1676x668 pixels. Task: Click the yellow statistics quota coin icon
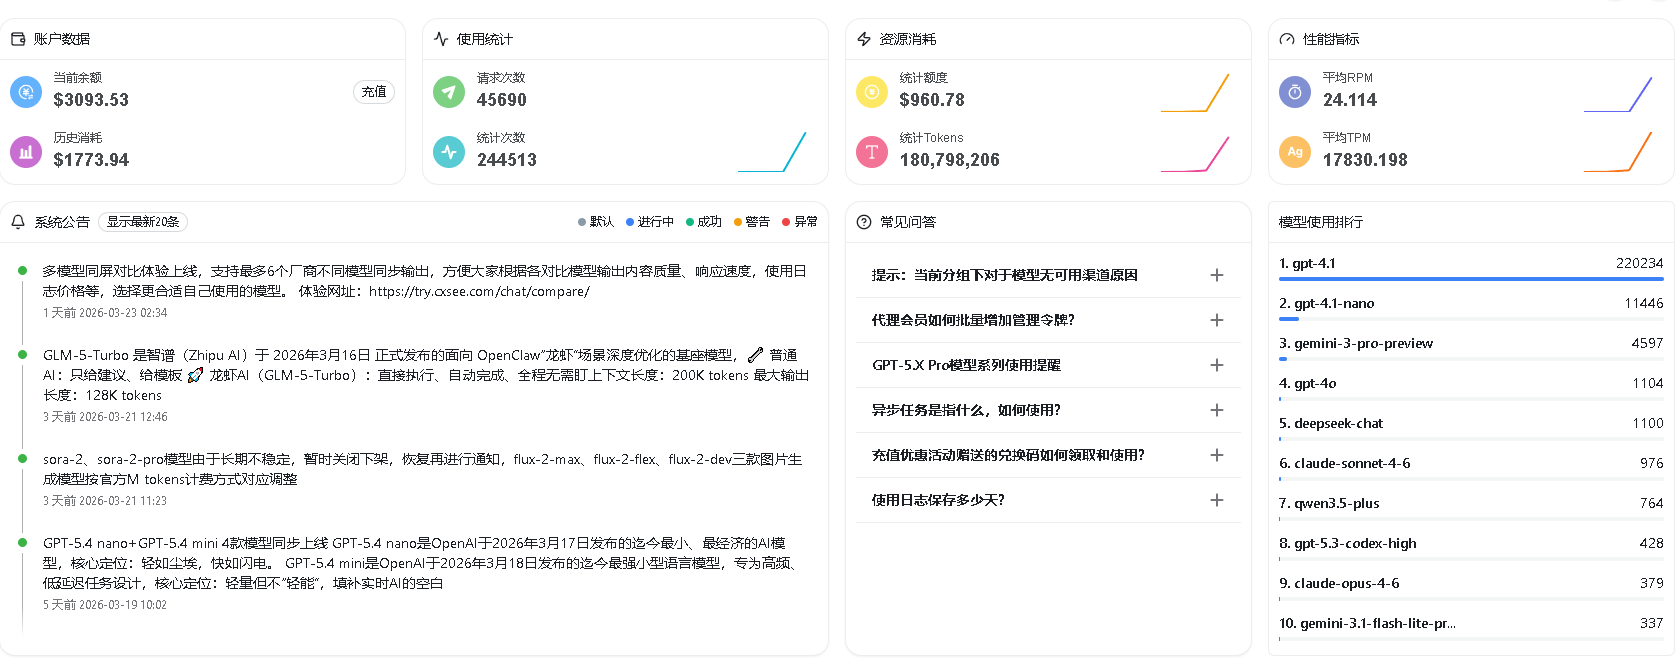click(872, 92)
